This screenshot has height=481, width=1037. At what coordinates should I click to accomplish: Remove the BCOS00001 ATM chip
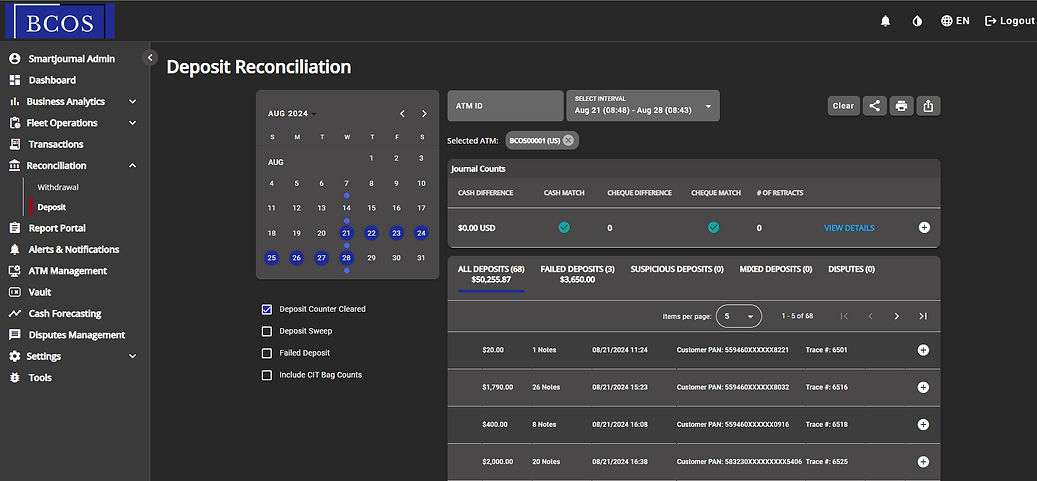pos(569,140)
